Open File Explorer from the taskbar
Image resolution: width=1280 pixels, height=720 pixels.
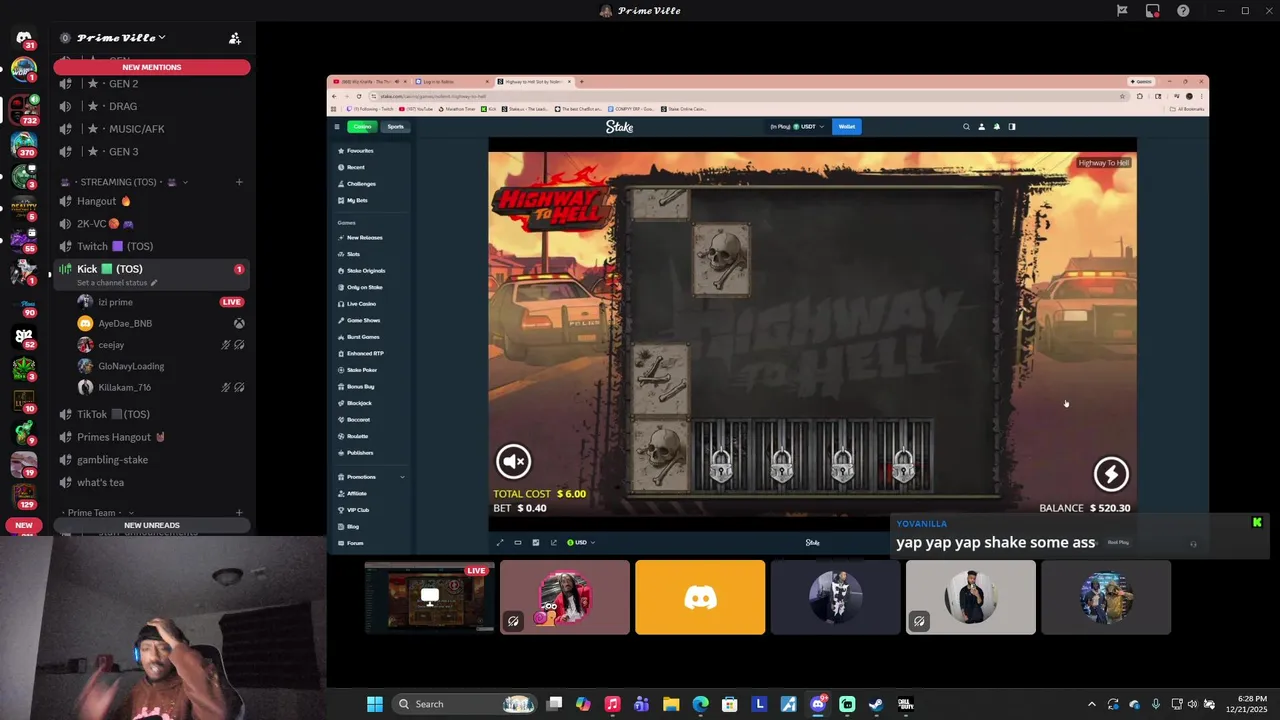pos(671,704)
